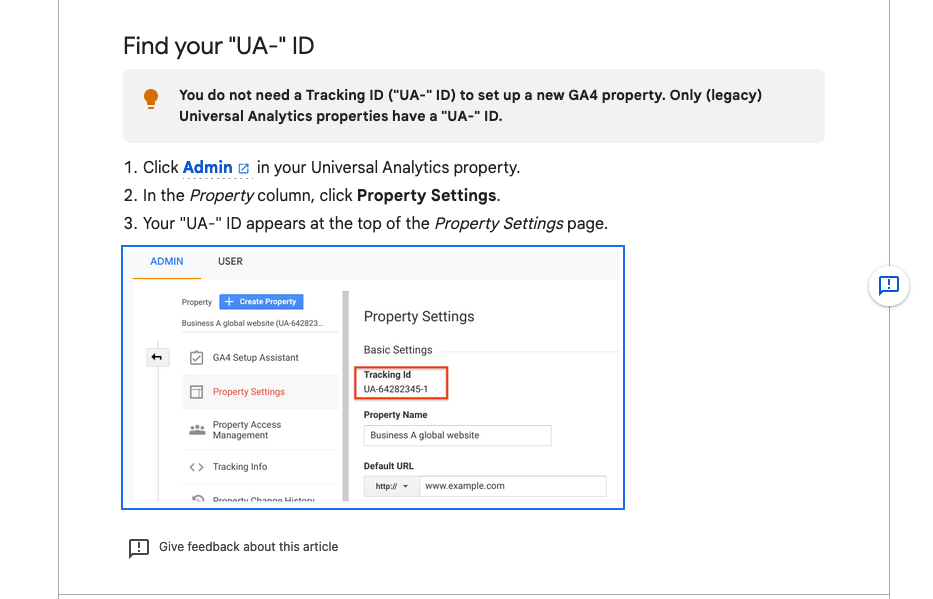Click the back arrow icon in the Property column
Viewport: 933px width, 599px height.
pos(157,357)
